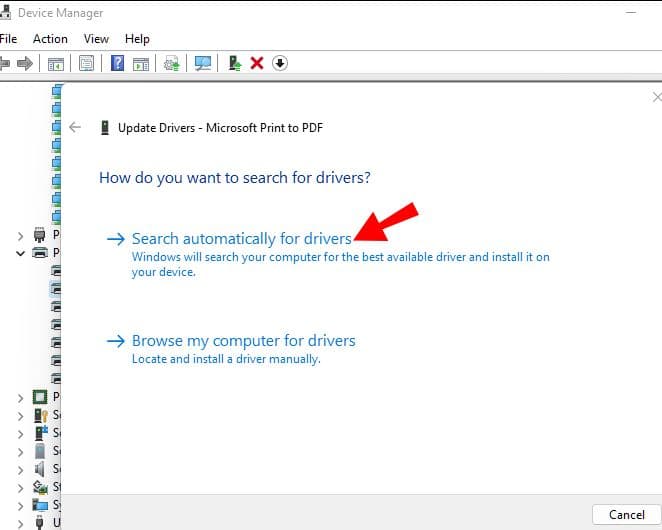Image resolution: width=662 pixels, height=530 pixels.
Task: Toggle the show/hide console tree toolbar icon
Action: click(x=56, y=64)
